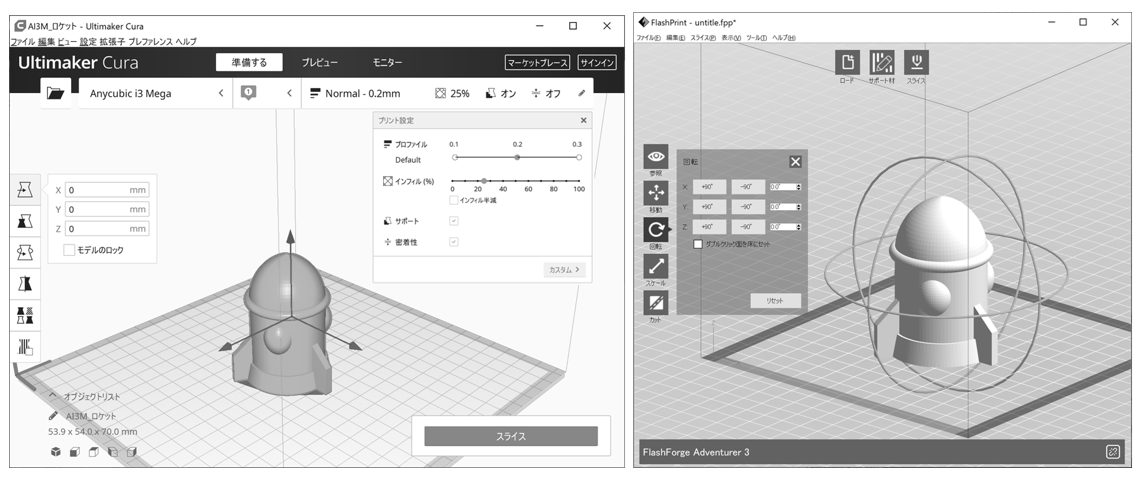Open FlashPrint ツール(T) menu
The height and width of the screenshot is (484, 1144).
coord(756,38)
